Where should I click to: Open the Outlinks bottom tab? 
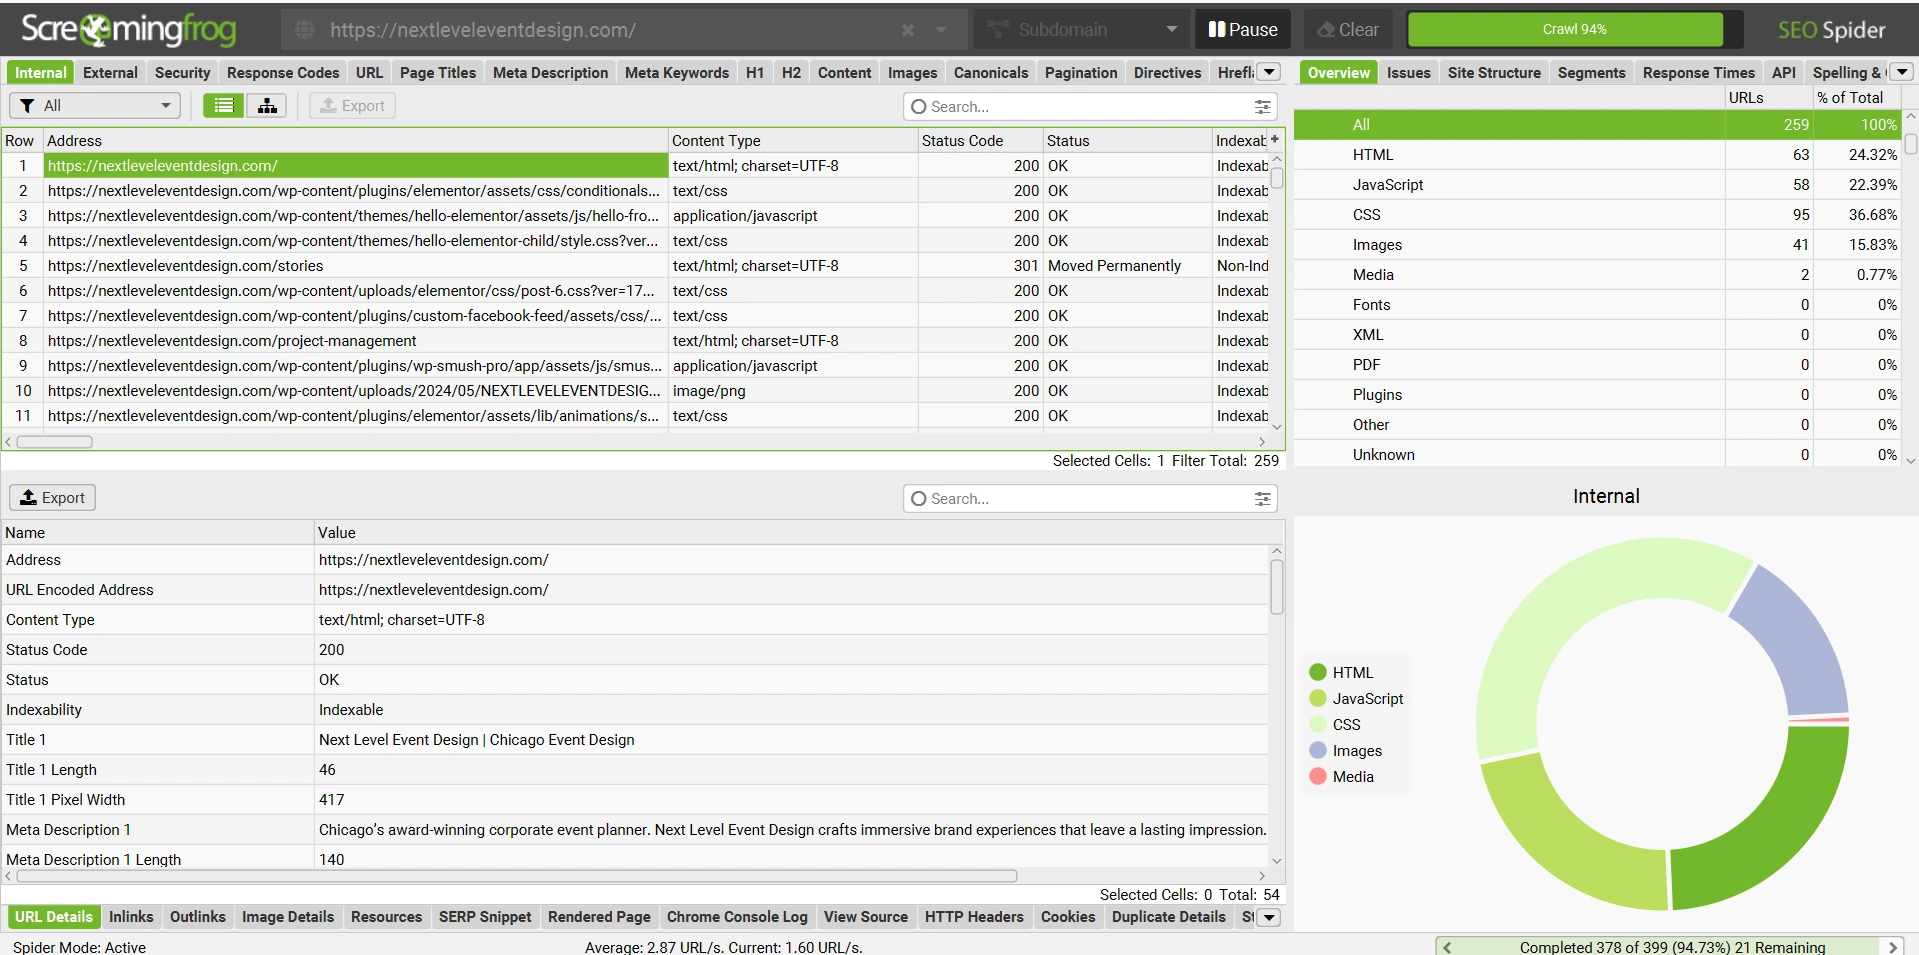click(x=198, y=917)
